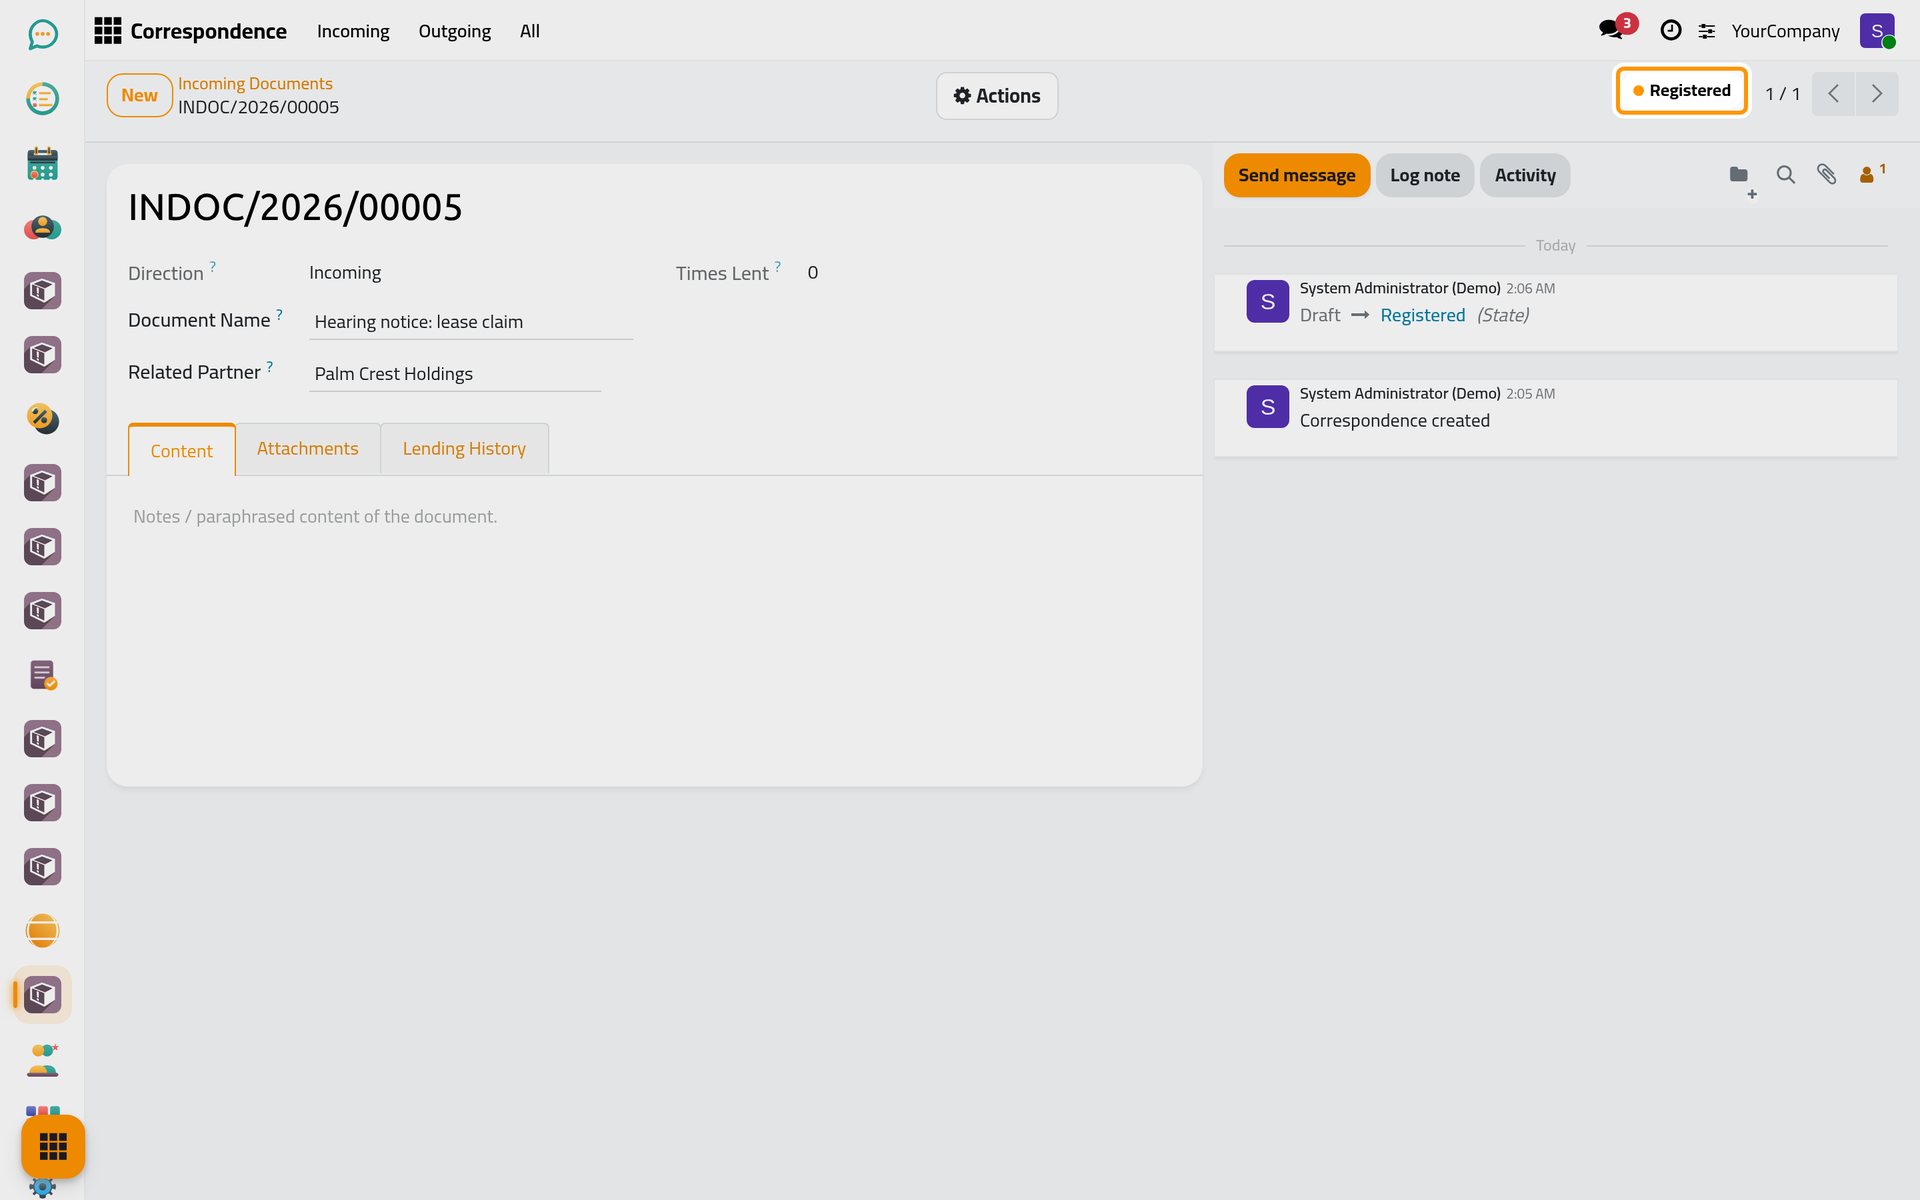This screenshot has width=1920, height=1200.
Task: Open the orange apps grid launcher
Action: click(x=53, y=1146)
